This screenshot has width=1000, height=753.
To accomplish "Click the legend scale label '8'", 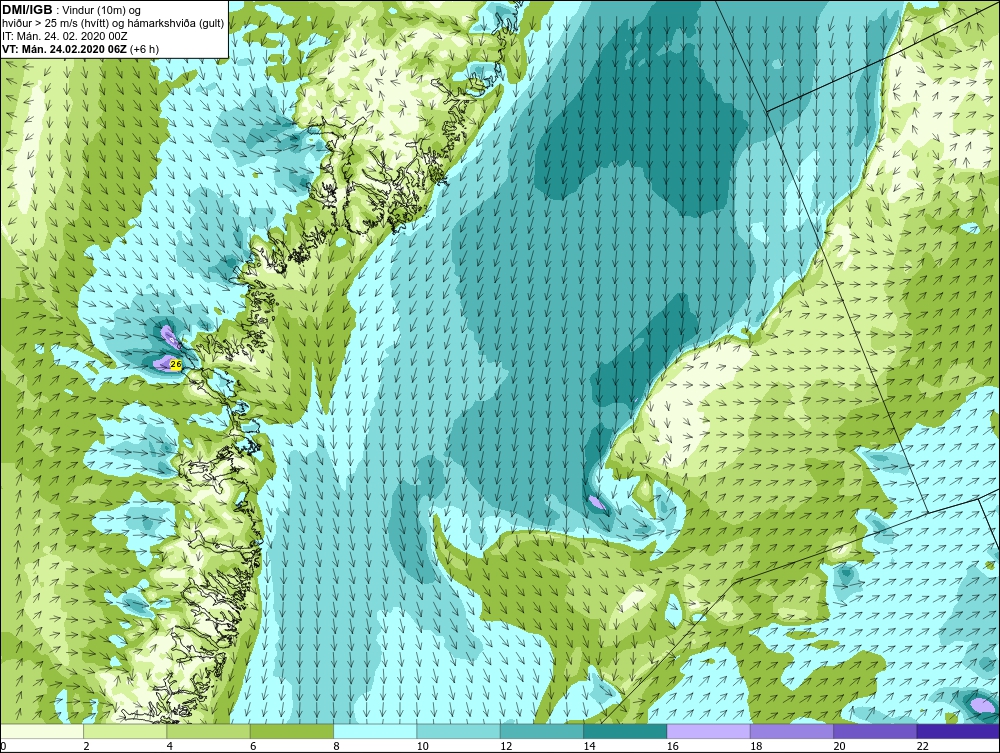I will (336, 747).
